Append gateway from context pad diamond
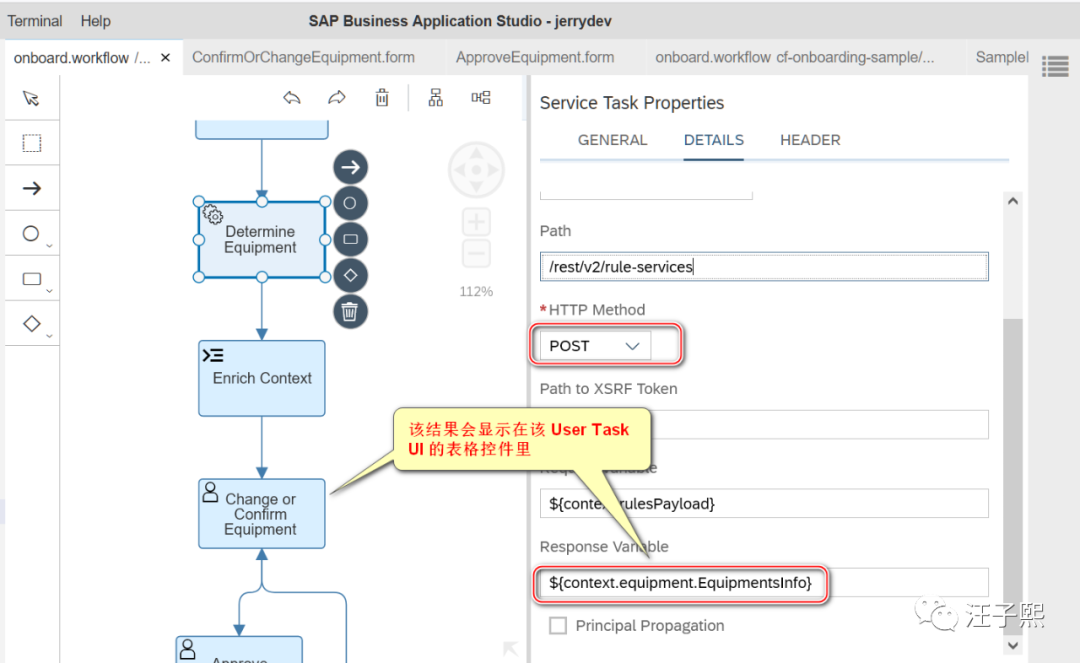The image size is (1080, 663). [350, 275]
